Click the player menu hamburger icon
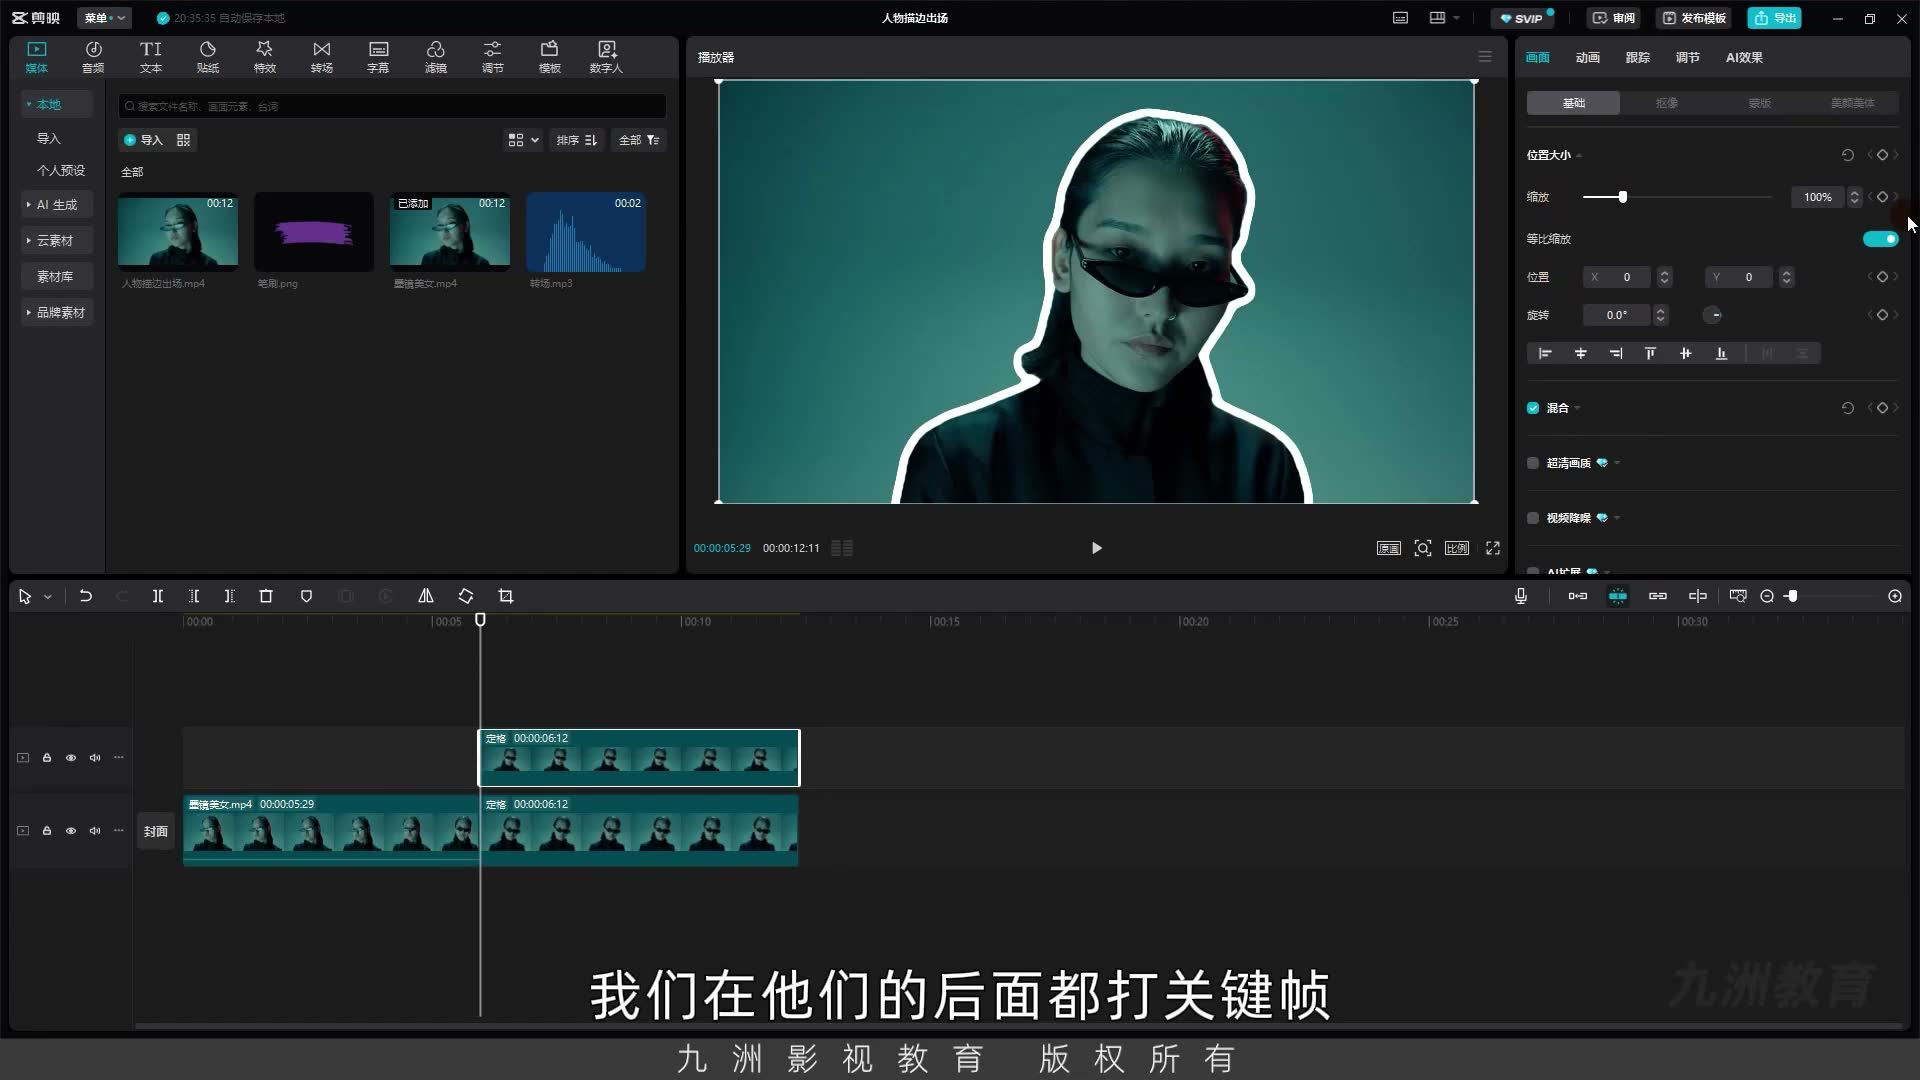Viewport: 1920px width, 1080px height. (x=1485, y=57)
